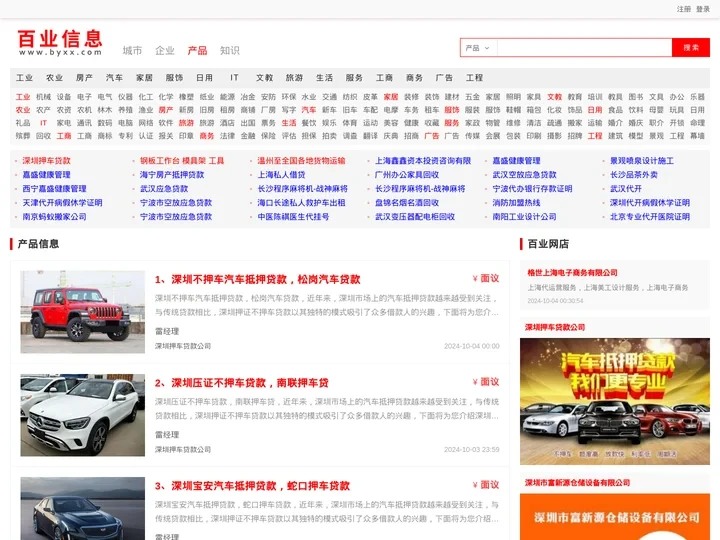This screenshot has height=540, width=720.
Task: Open listing 1 深圳不押车汽车抵押贷款 title
Action: (258, 279)
